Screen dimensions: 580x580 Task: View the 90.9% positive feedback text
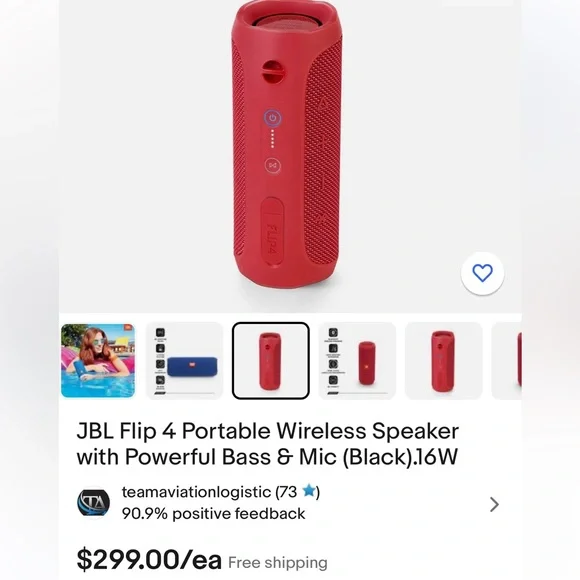pyautogui.click(x=213, y=514)
